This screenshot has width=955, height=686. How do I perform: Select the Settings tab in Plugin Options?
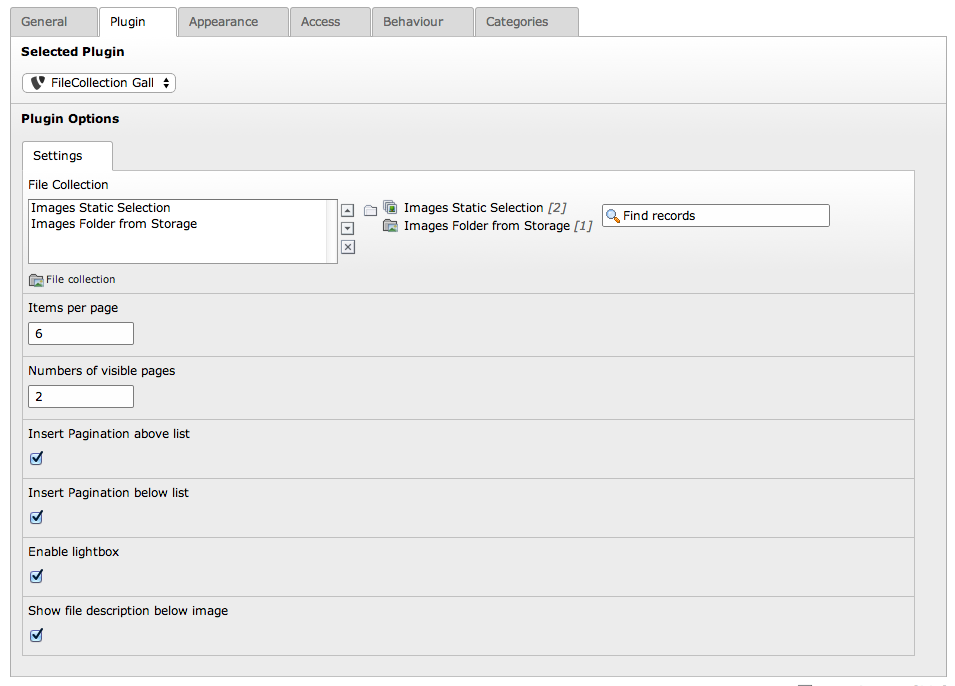tap(58, 156)
